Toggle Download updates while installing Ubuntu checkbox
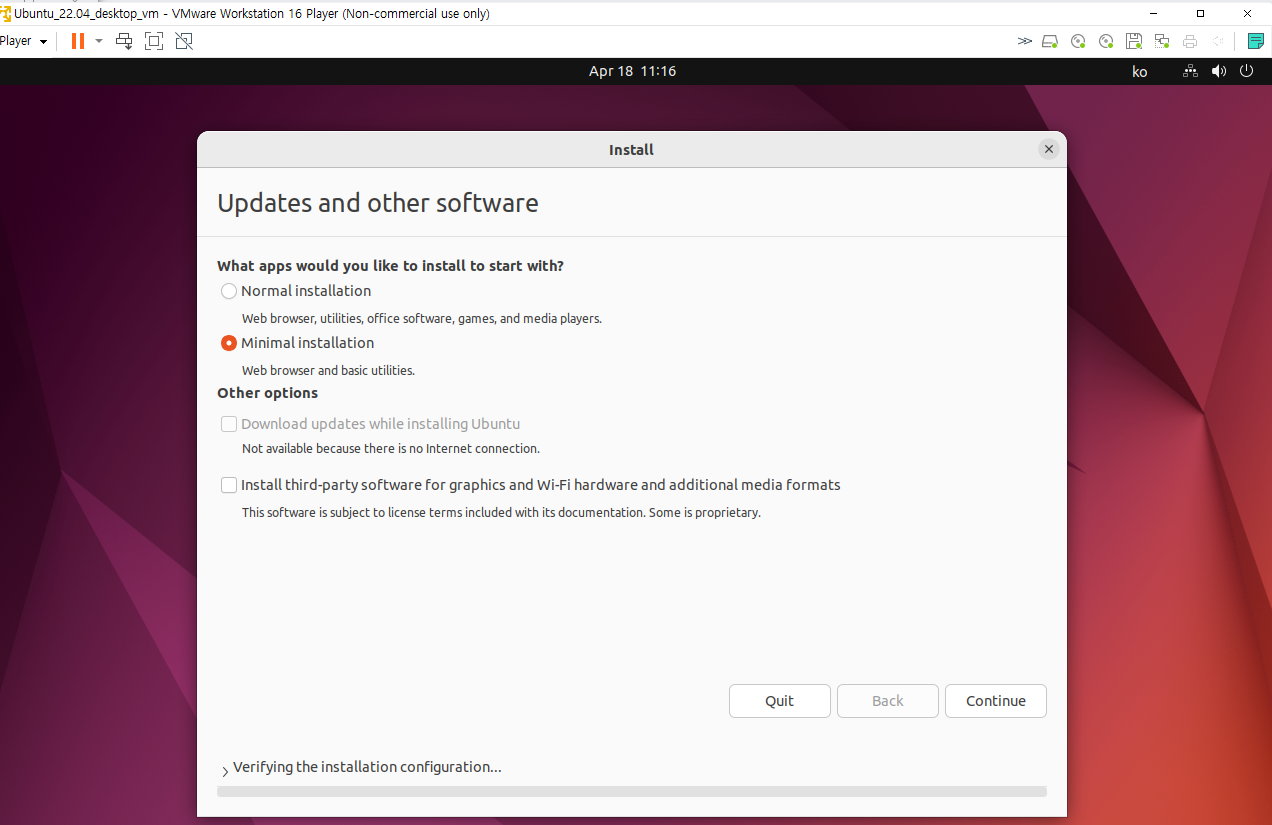Screen dimensions: 1272x825 [229, 424]
